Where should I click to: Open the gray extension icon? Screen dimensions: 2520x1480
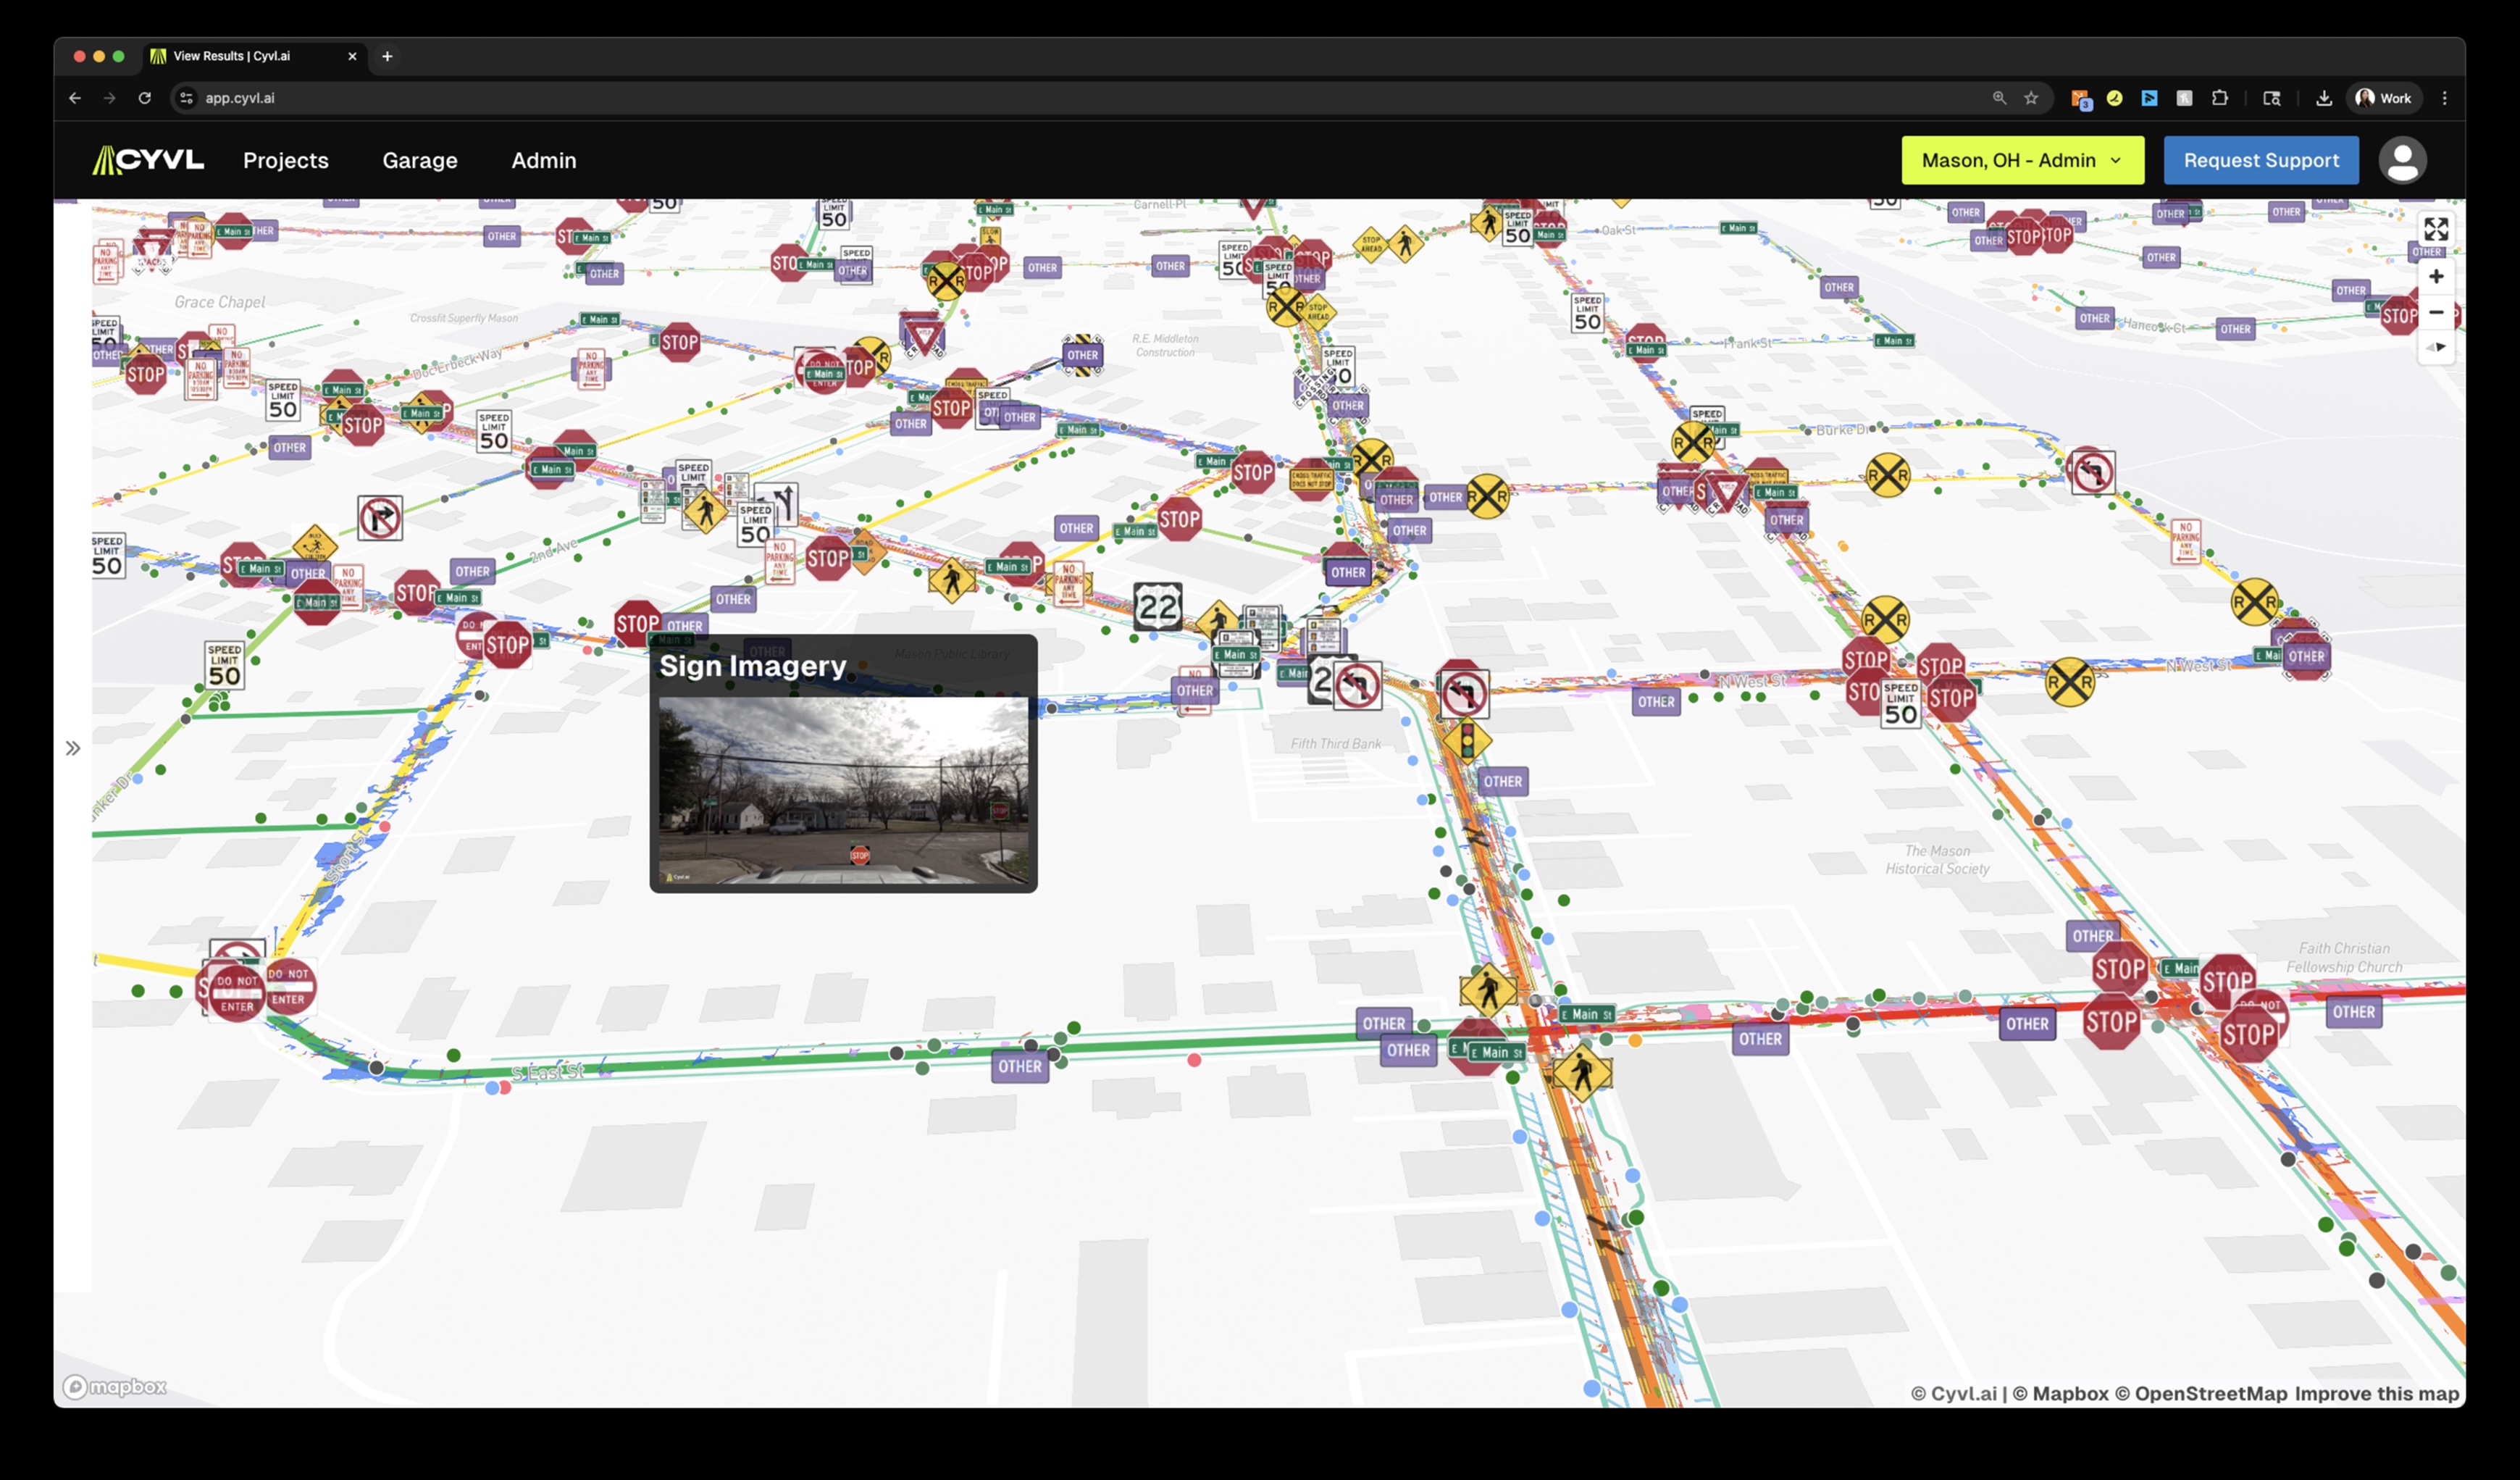(x=2184, y=98)
